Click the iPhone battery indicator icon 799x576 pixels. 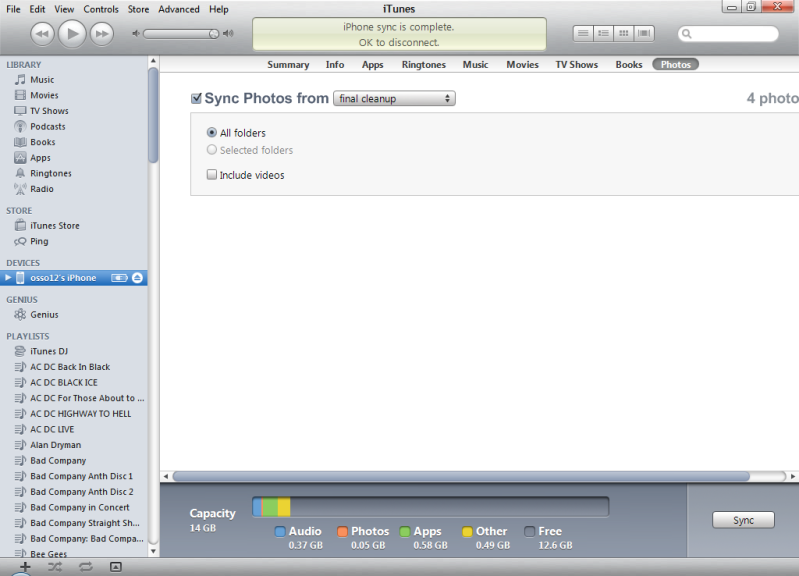click(x=119, y=278)
